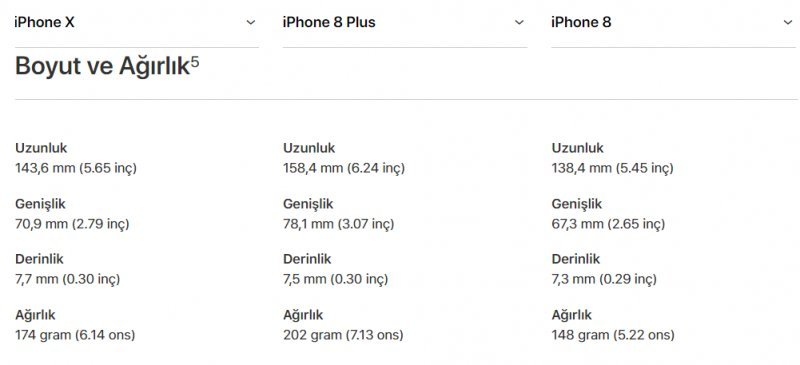The width and height of the screenshot is (800, 365).
Task: Click the 67,3 mm width value
Action: point(608,224)
